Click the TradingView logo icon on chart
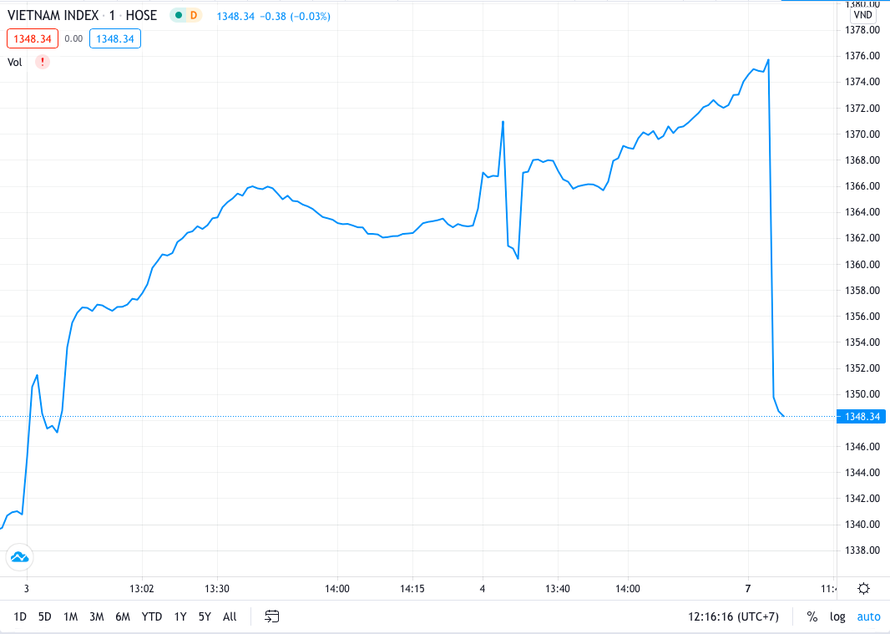This screenshot has width=890, height=634. point(19,557)
